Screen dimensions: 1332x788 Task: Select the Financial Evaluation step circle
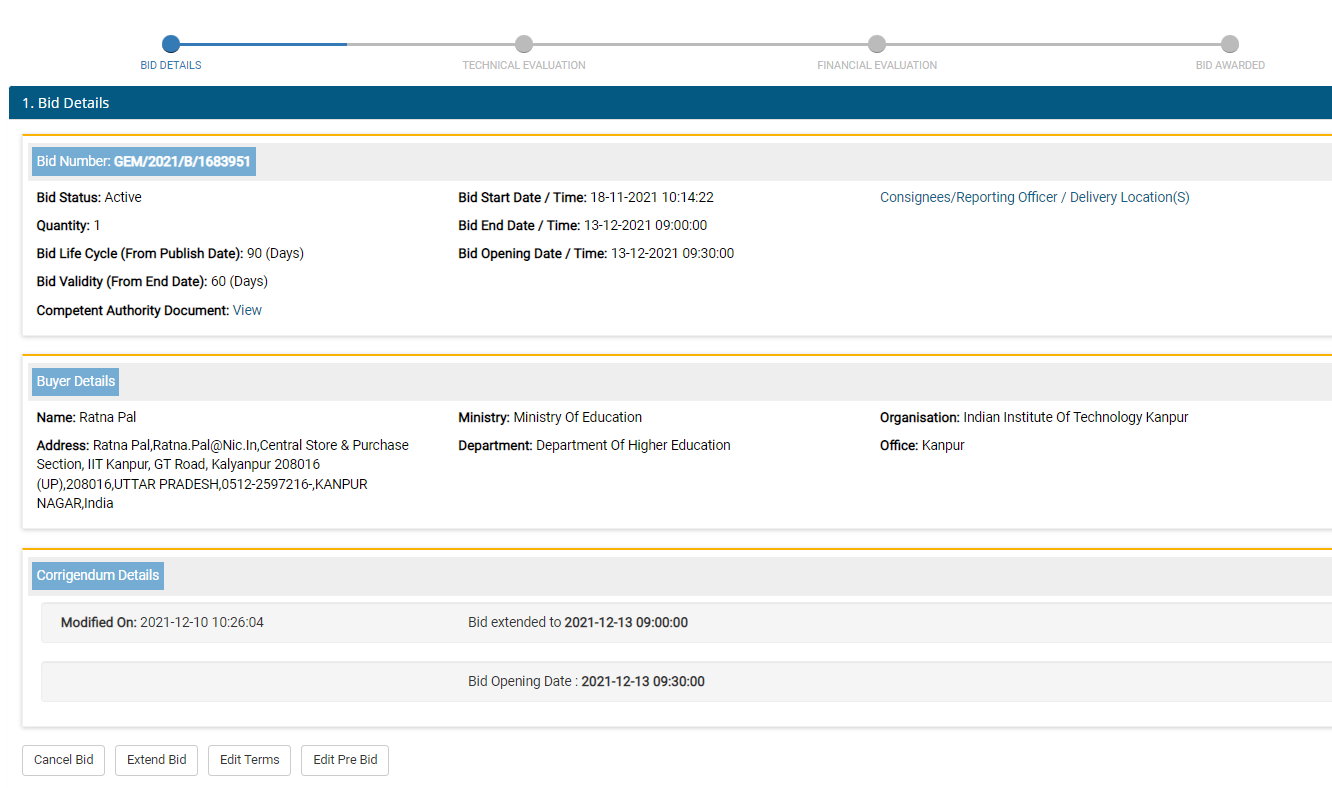[x=877, y=44]
